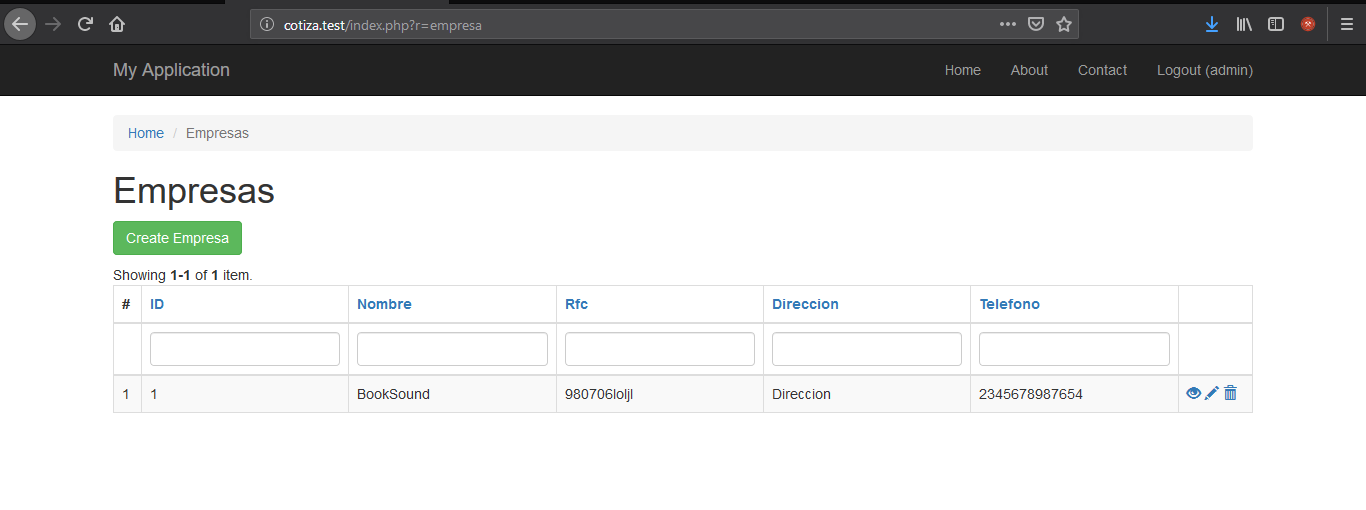This screenshot has width=1366, height=510.
Task: Toggle the browser sidebar icon
Action: coord(1276,24)
